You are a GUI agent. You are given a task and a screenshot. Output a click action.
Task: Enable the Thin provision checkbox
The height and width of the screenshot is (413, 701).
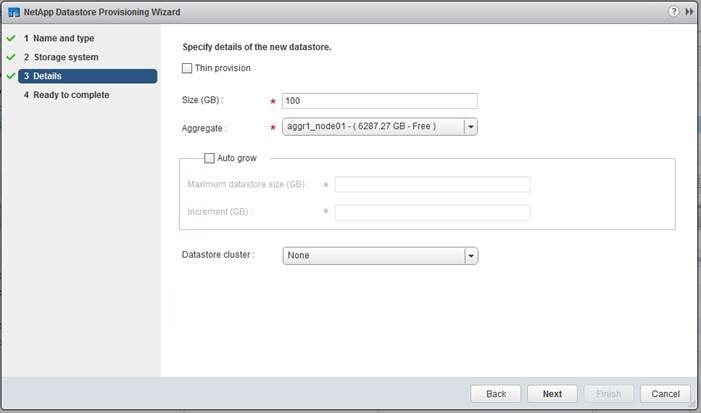[187, 68]
